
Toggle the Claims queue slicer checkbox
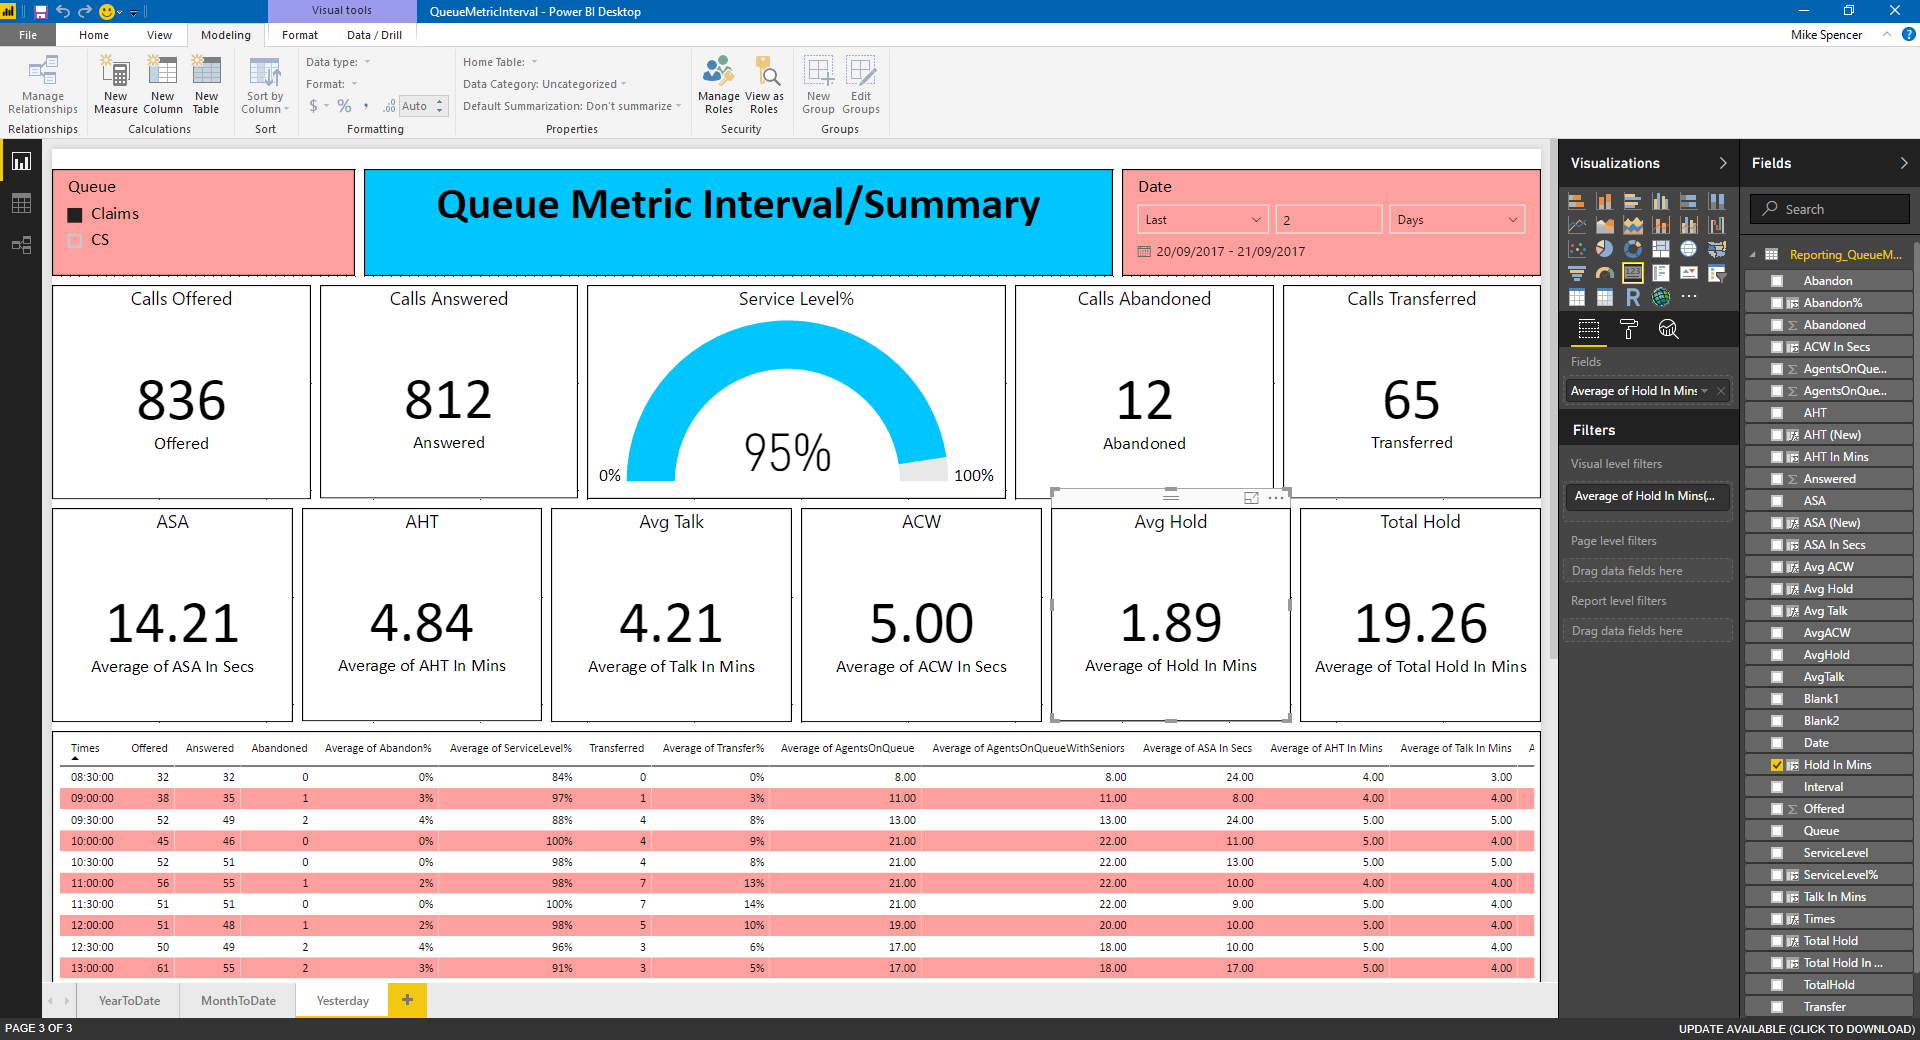click(x=75, y=215)
